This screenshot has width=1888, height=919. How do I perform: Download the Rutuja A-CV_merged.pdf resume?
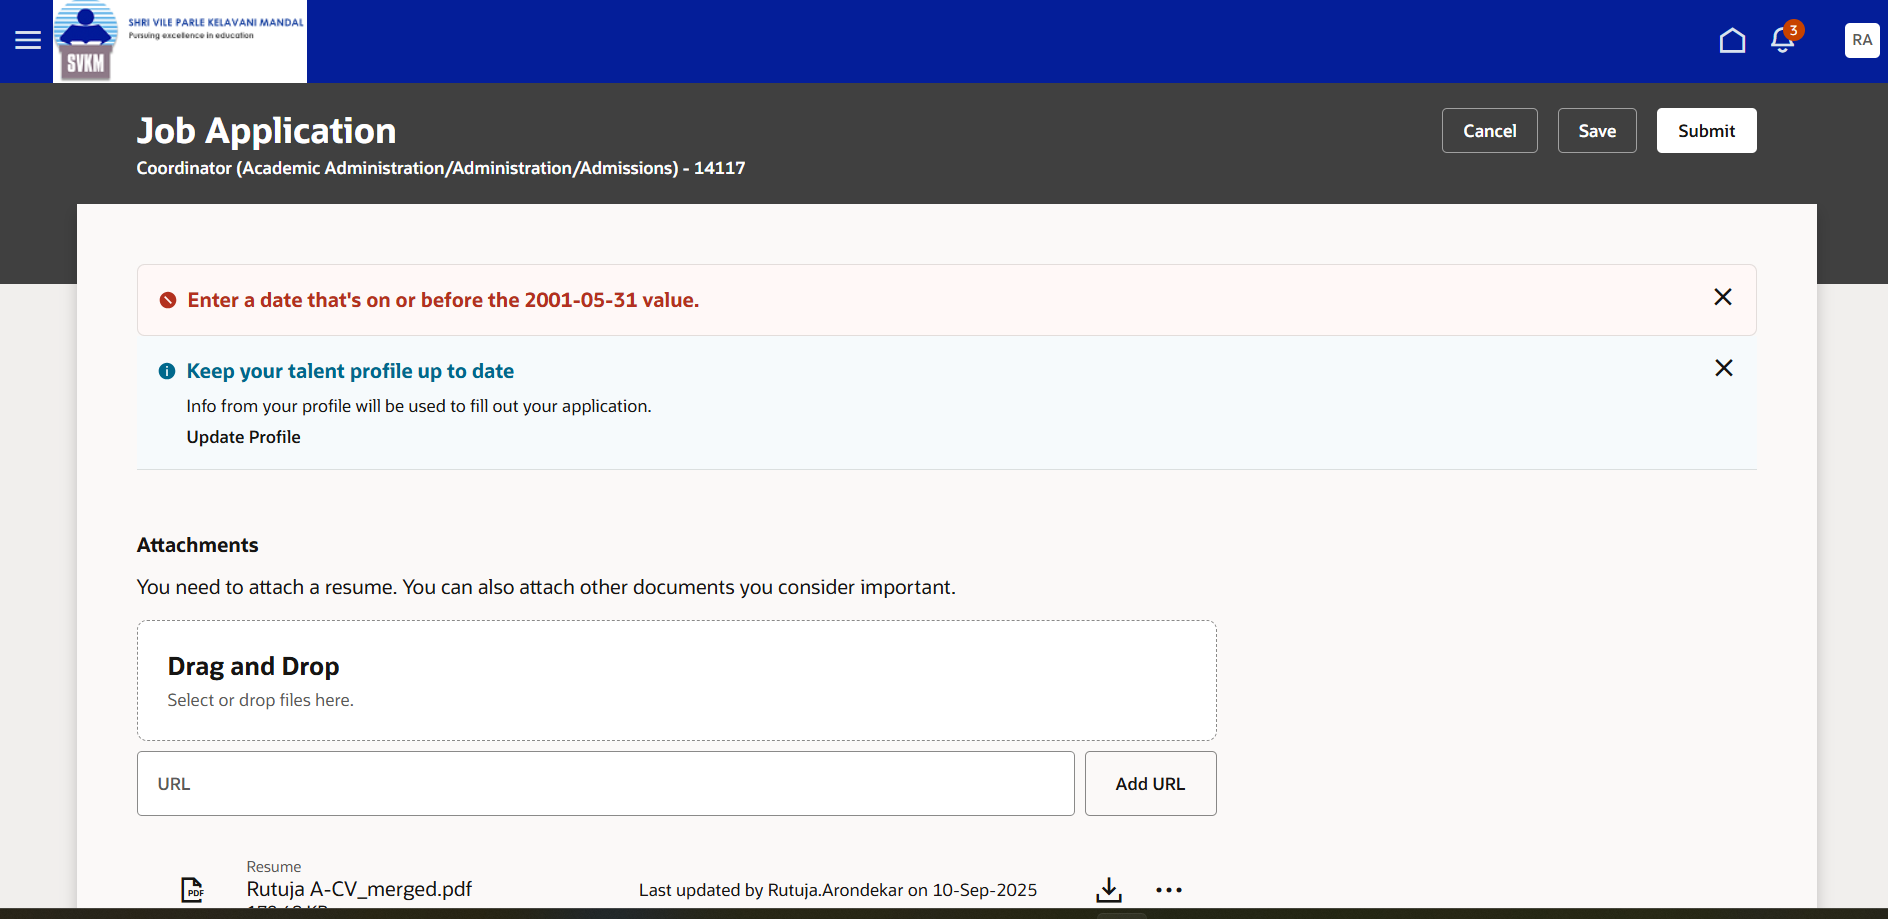[1109, 889]
